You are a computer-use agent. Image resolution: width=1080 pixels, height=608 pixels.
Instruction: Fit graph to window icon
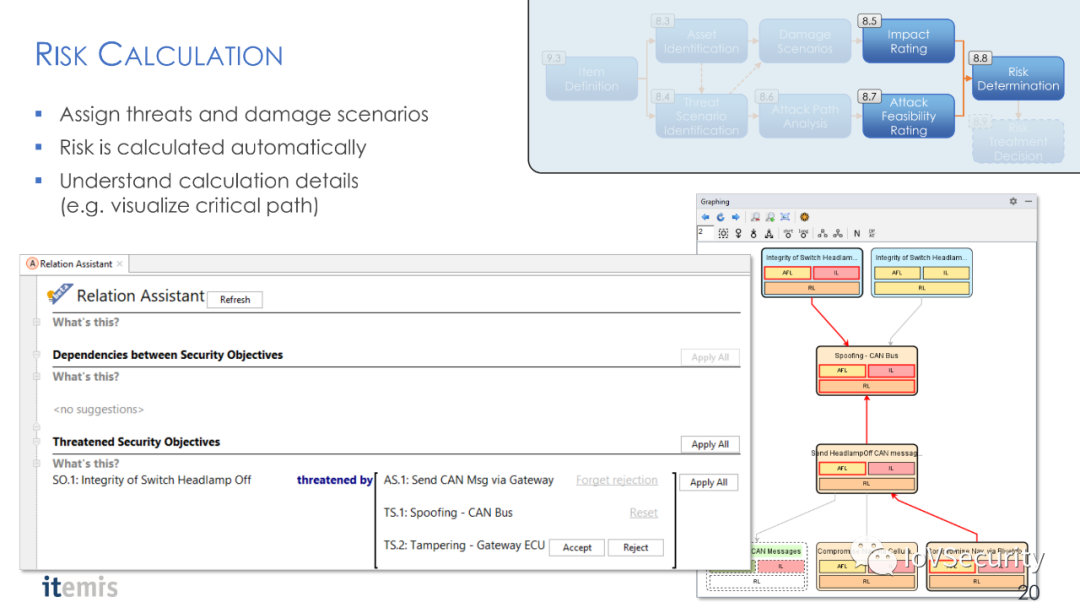tap(785, 217)
